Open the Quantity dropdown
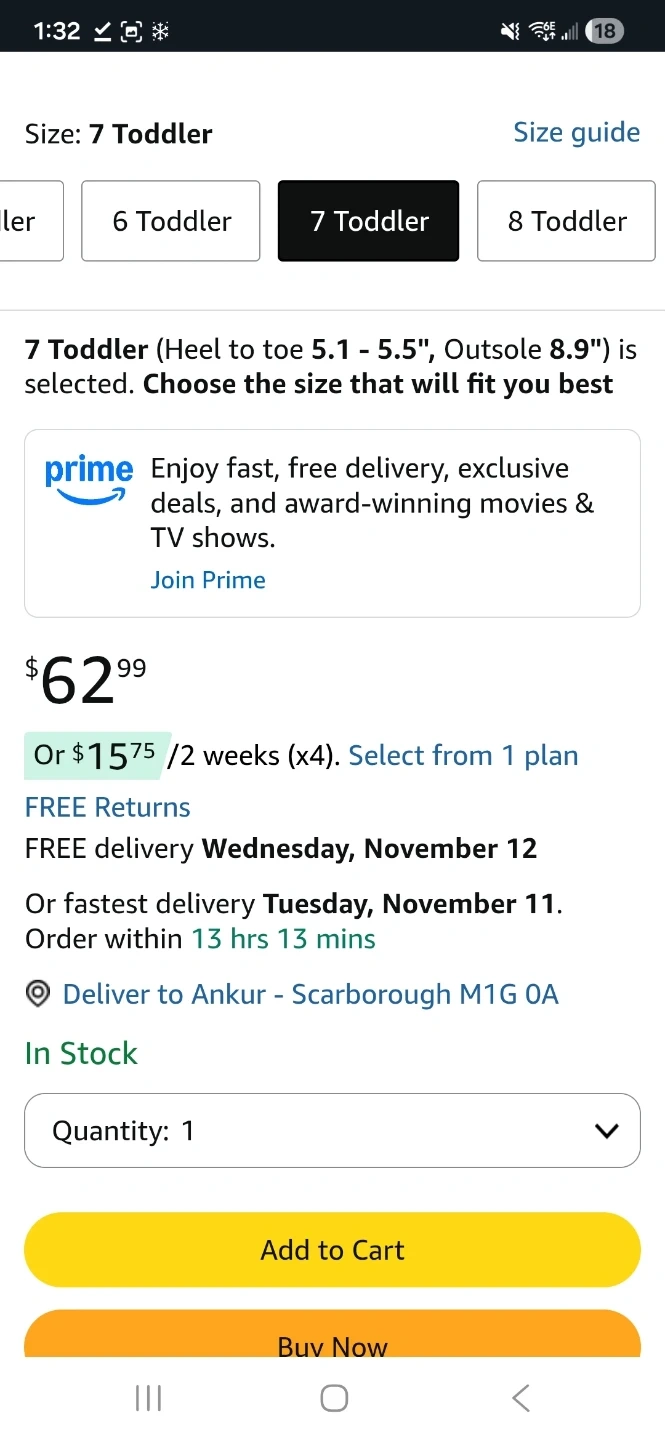The image size is (665, 1440). coord(332,1130)
